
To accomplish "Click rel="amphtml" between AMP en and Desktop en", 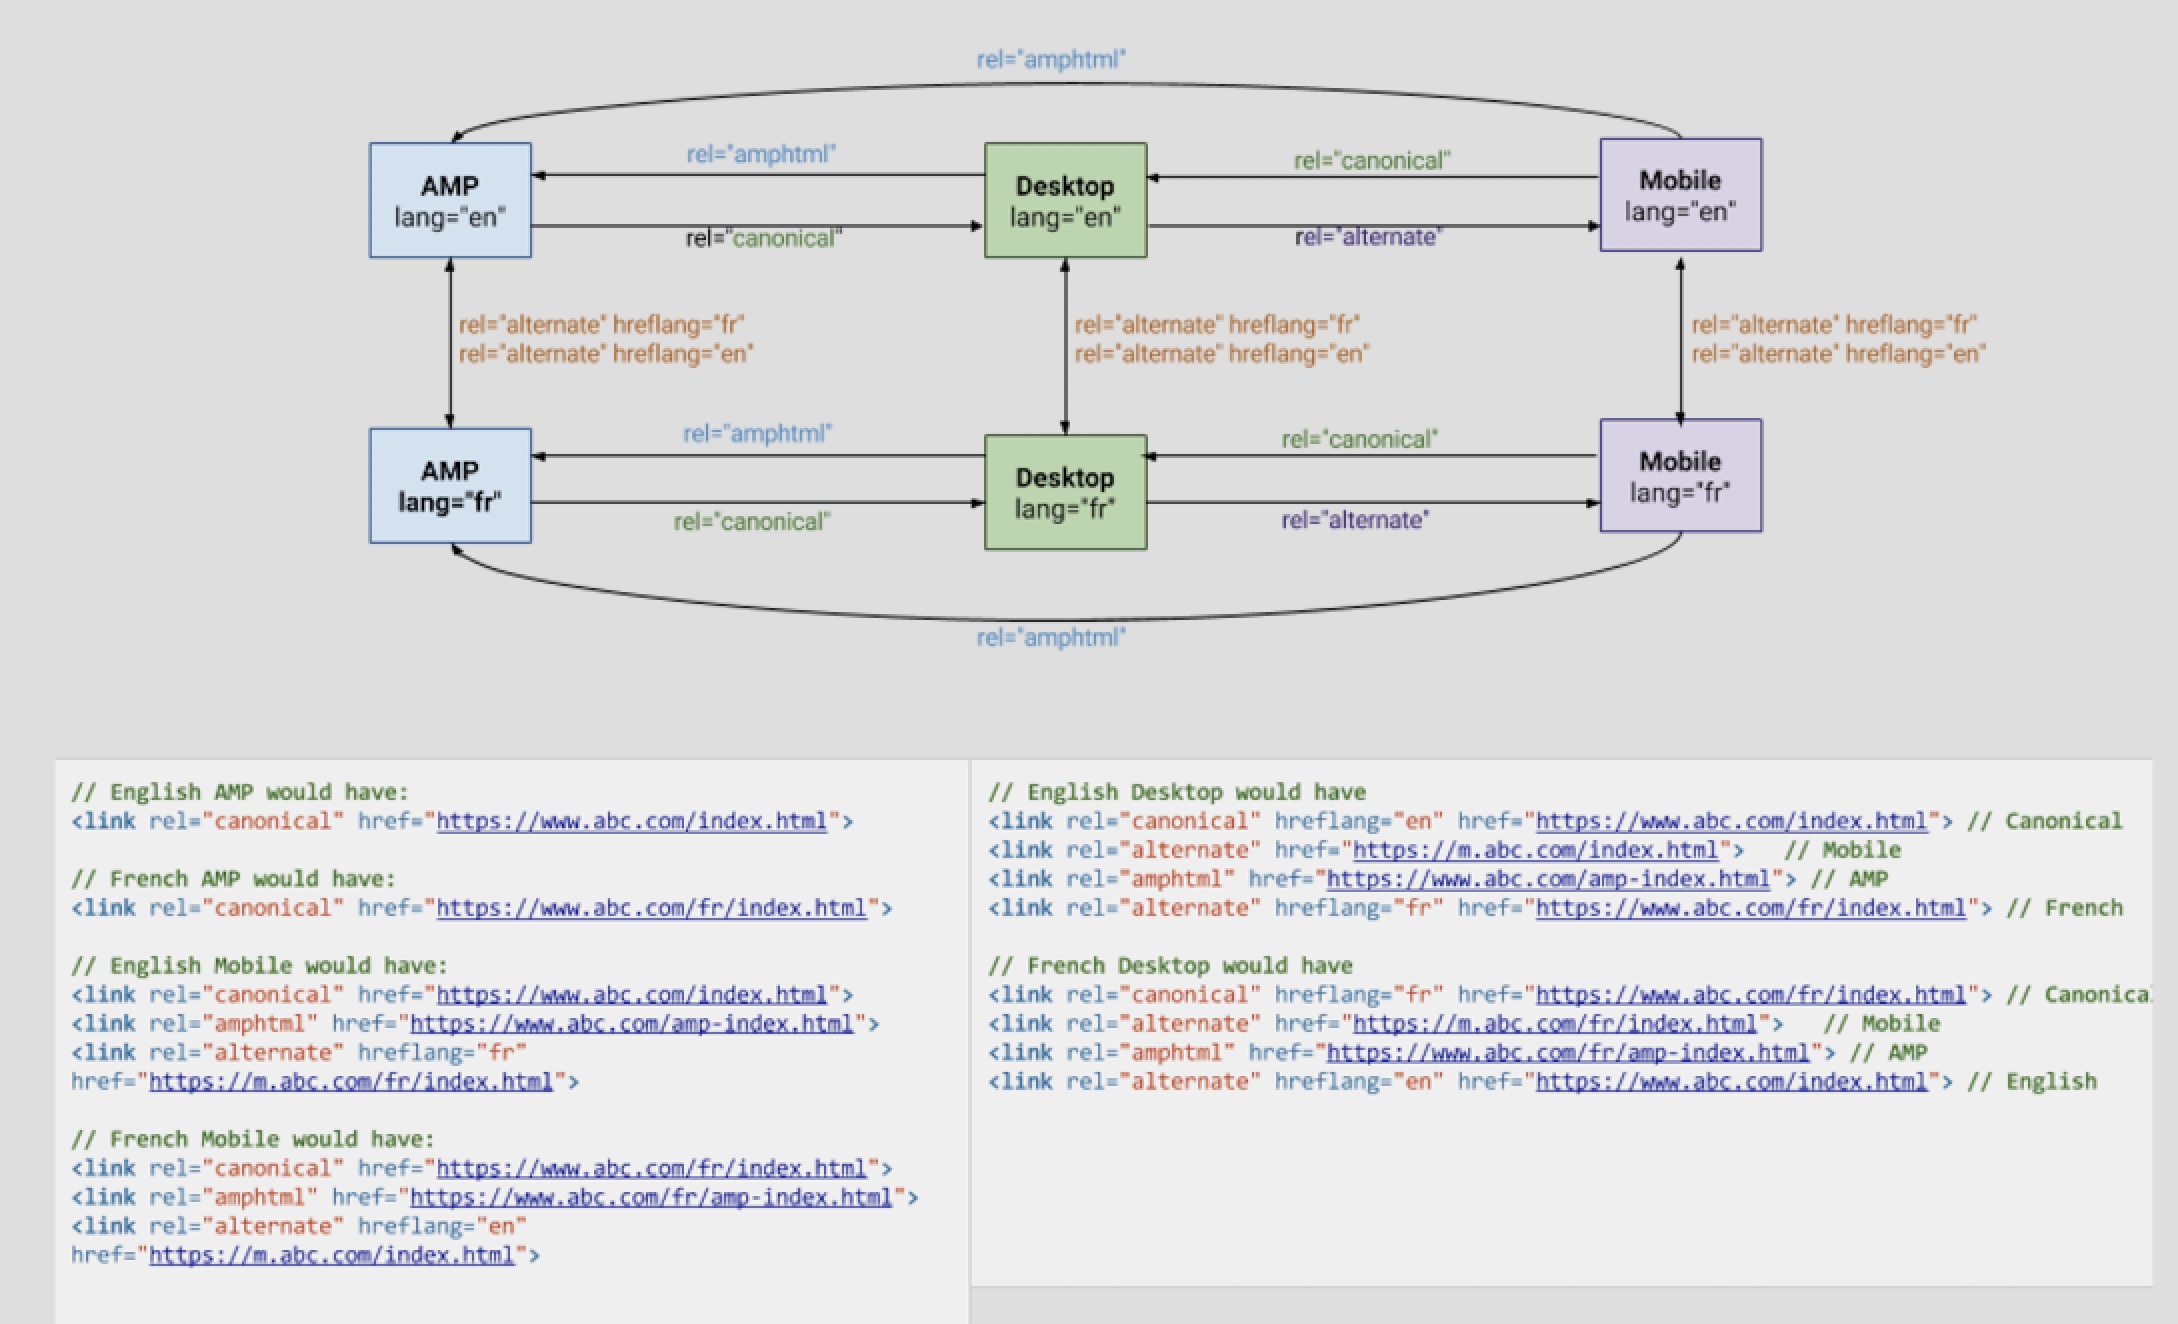I will (761, 154).
